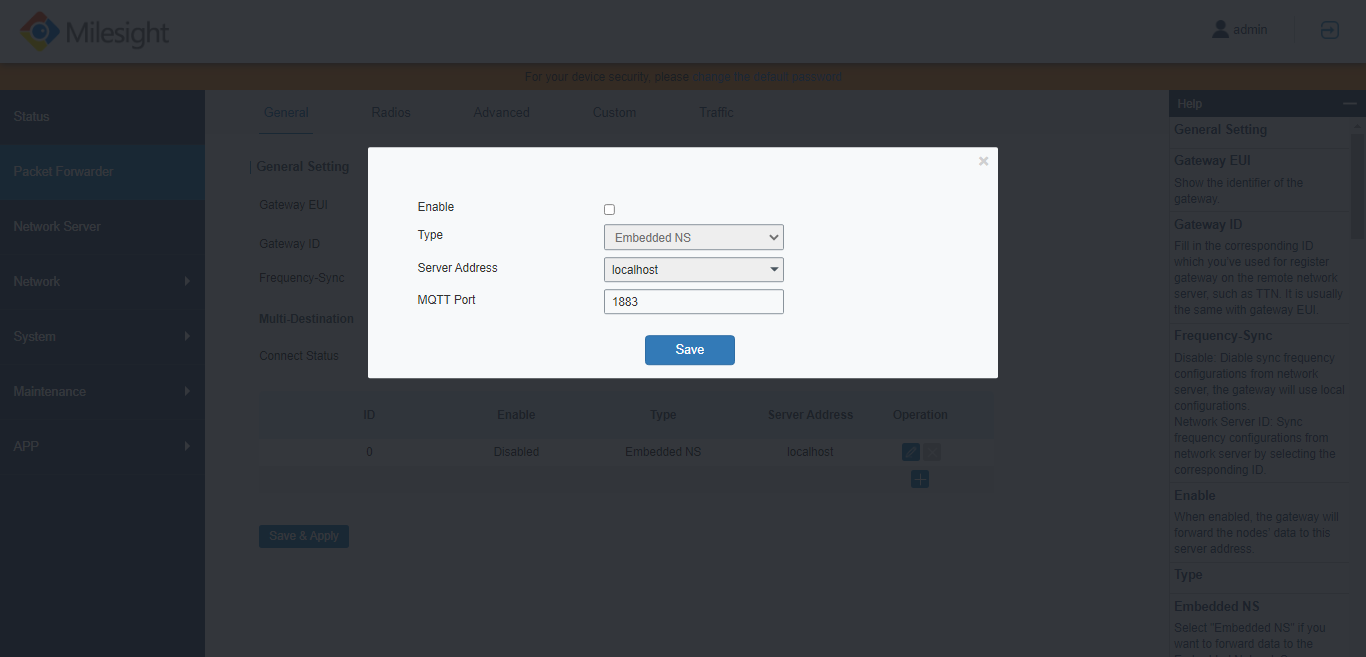Open the Server Address dropdown showing localhost
This screenshot has height=657, width=1366.
point(693,269)
